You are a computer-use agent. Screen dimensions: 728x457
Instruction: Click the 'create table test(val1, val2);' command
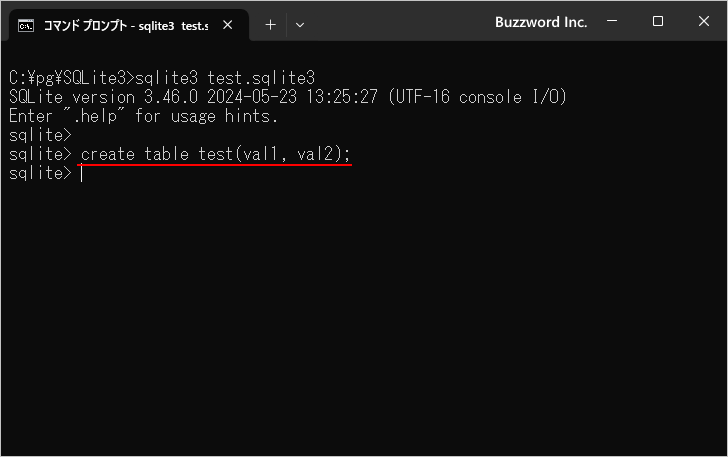(216, 154)
